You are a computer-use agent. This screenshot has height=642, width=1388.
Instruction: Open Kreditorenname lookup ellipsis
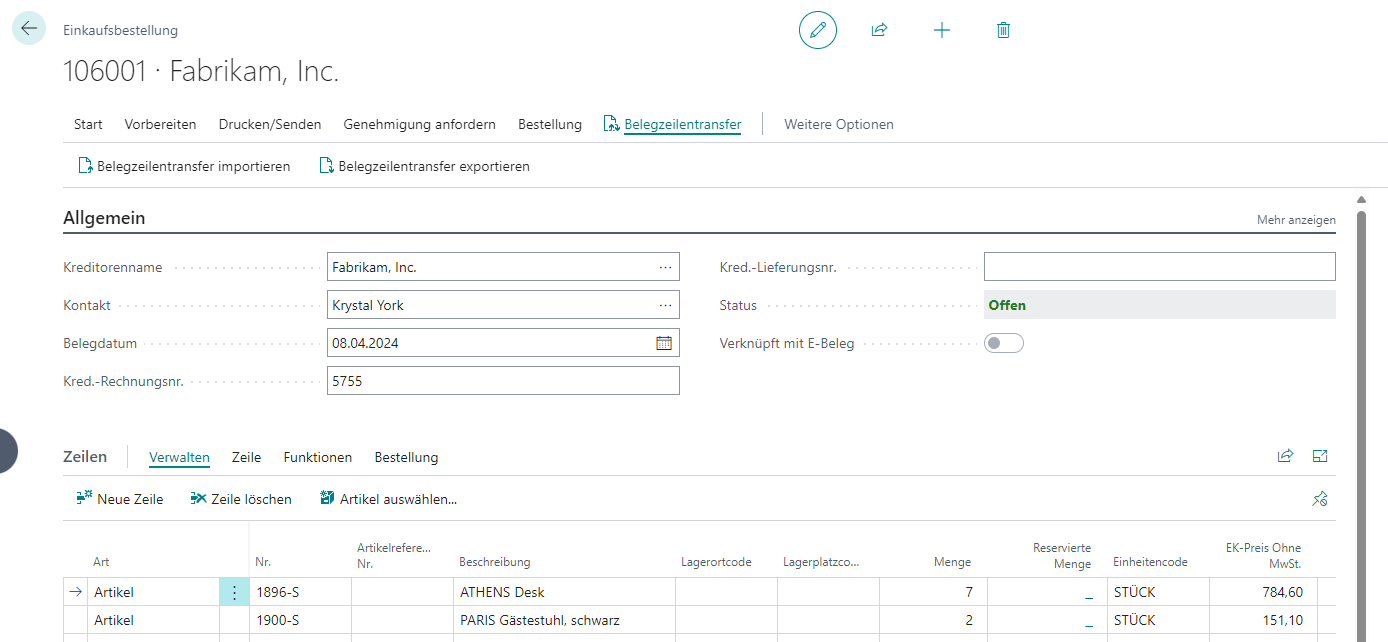(x=665, y=267)
